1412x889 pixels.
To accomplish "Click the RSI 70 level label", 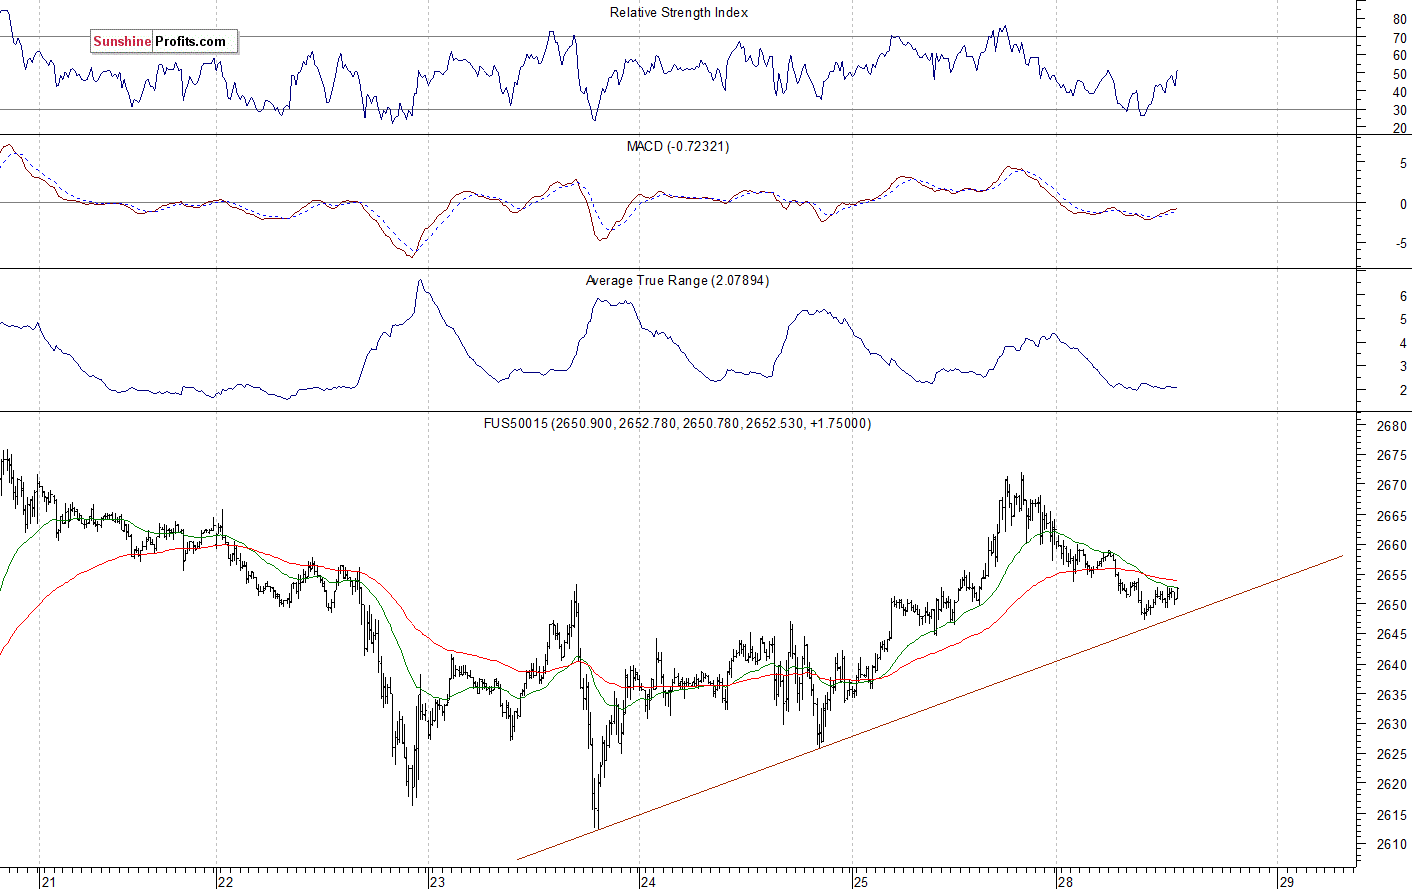I will click(1399, 38).
